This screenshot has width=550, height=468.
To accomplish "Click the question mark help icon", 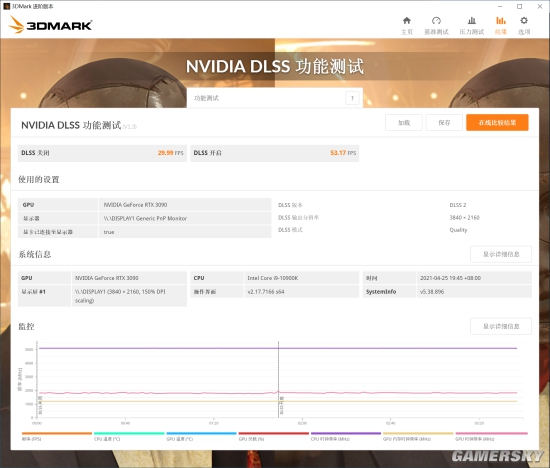I will tap(352, 98).
